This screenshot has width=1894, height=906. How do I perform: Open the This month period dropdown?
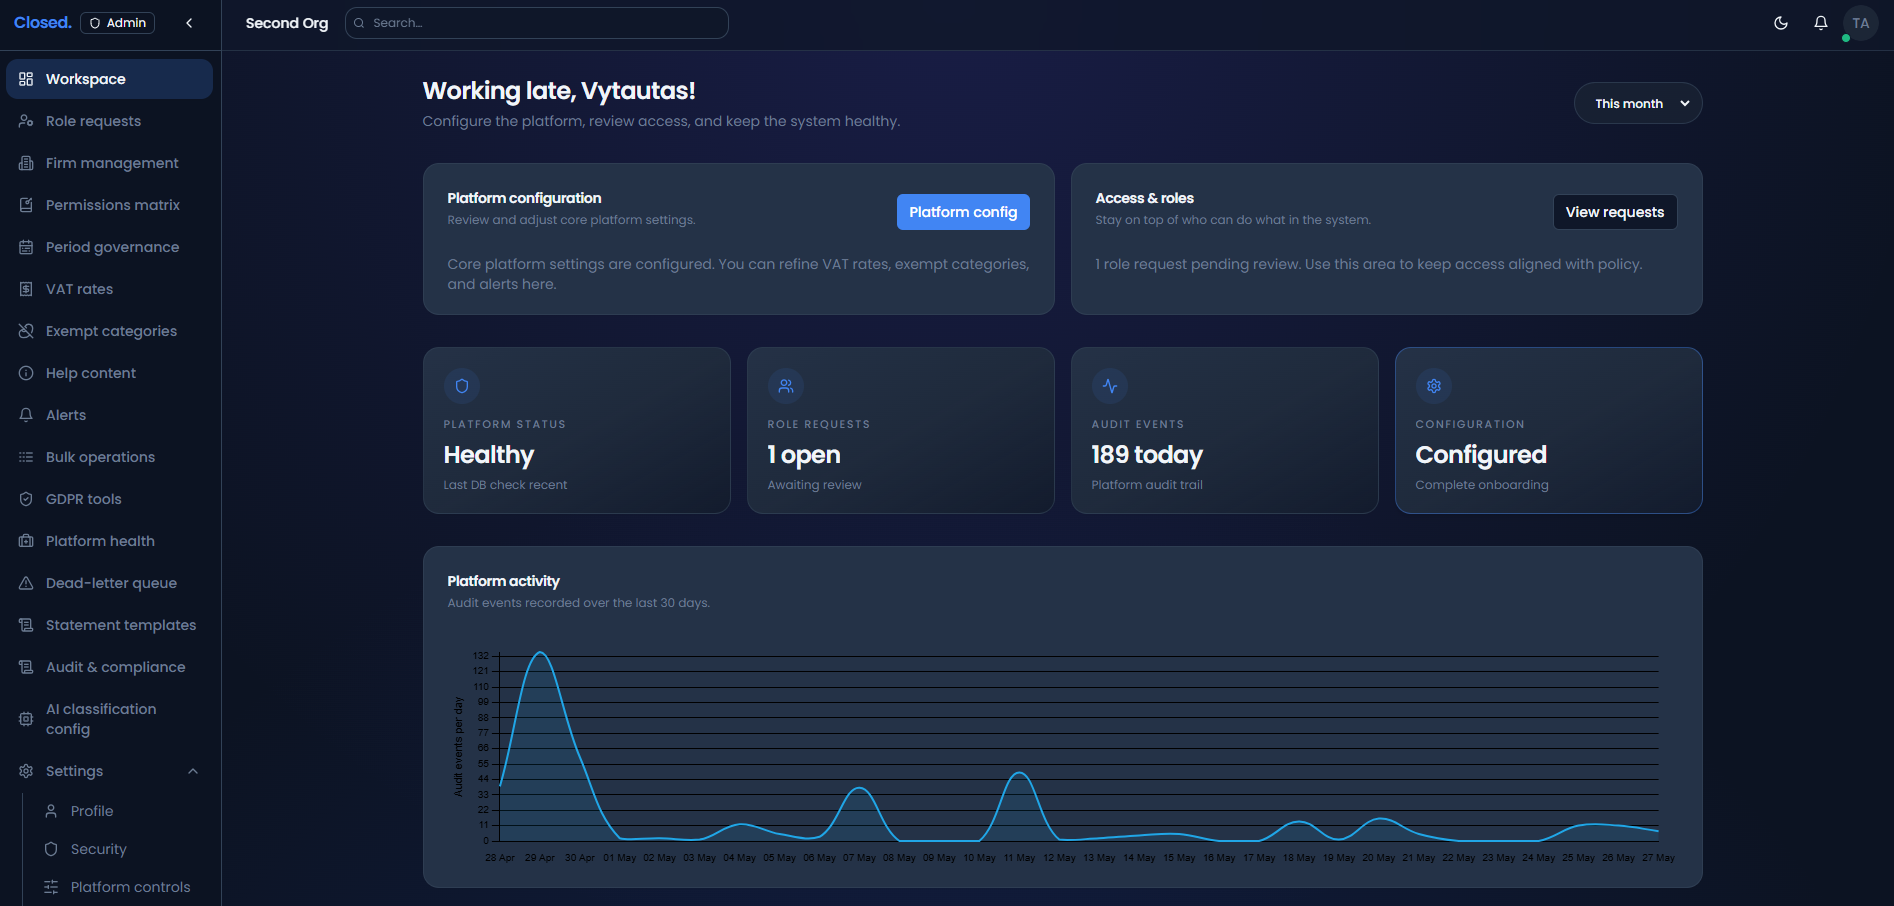(1638, 103)
